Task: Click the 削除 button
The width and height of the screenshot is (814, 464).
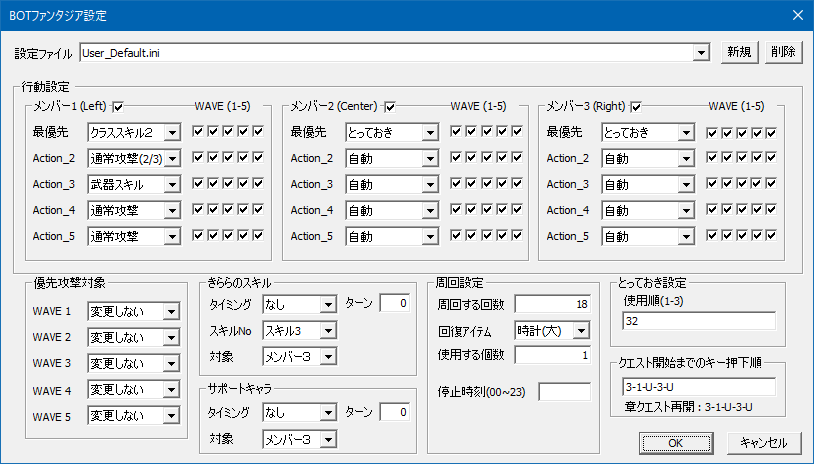Action: pos(784,53)
